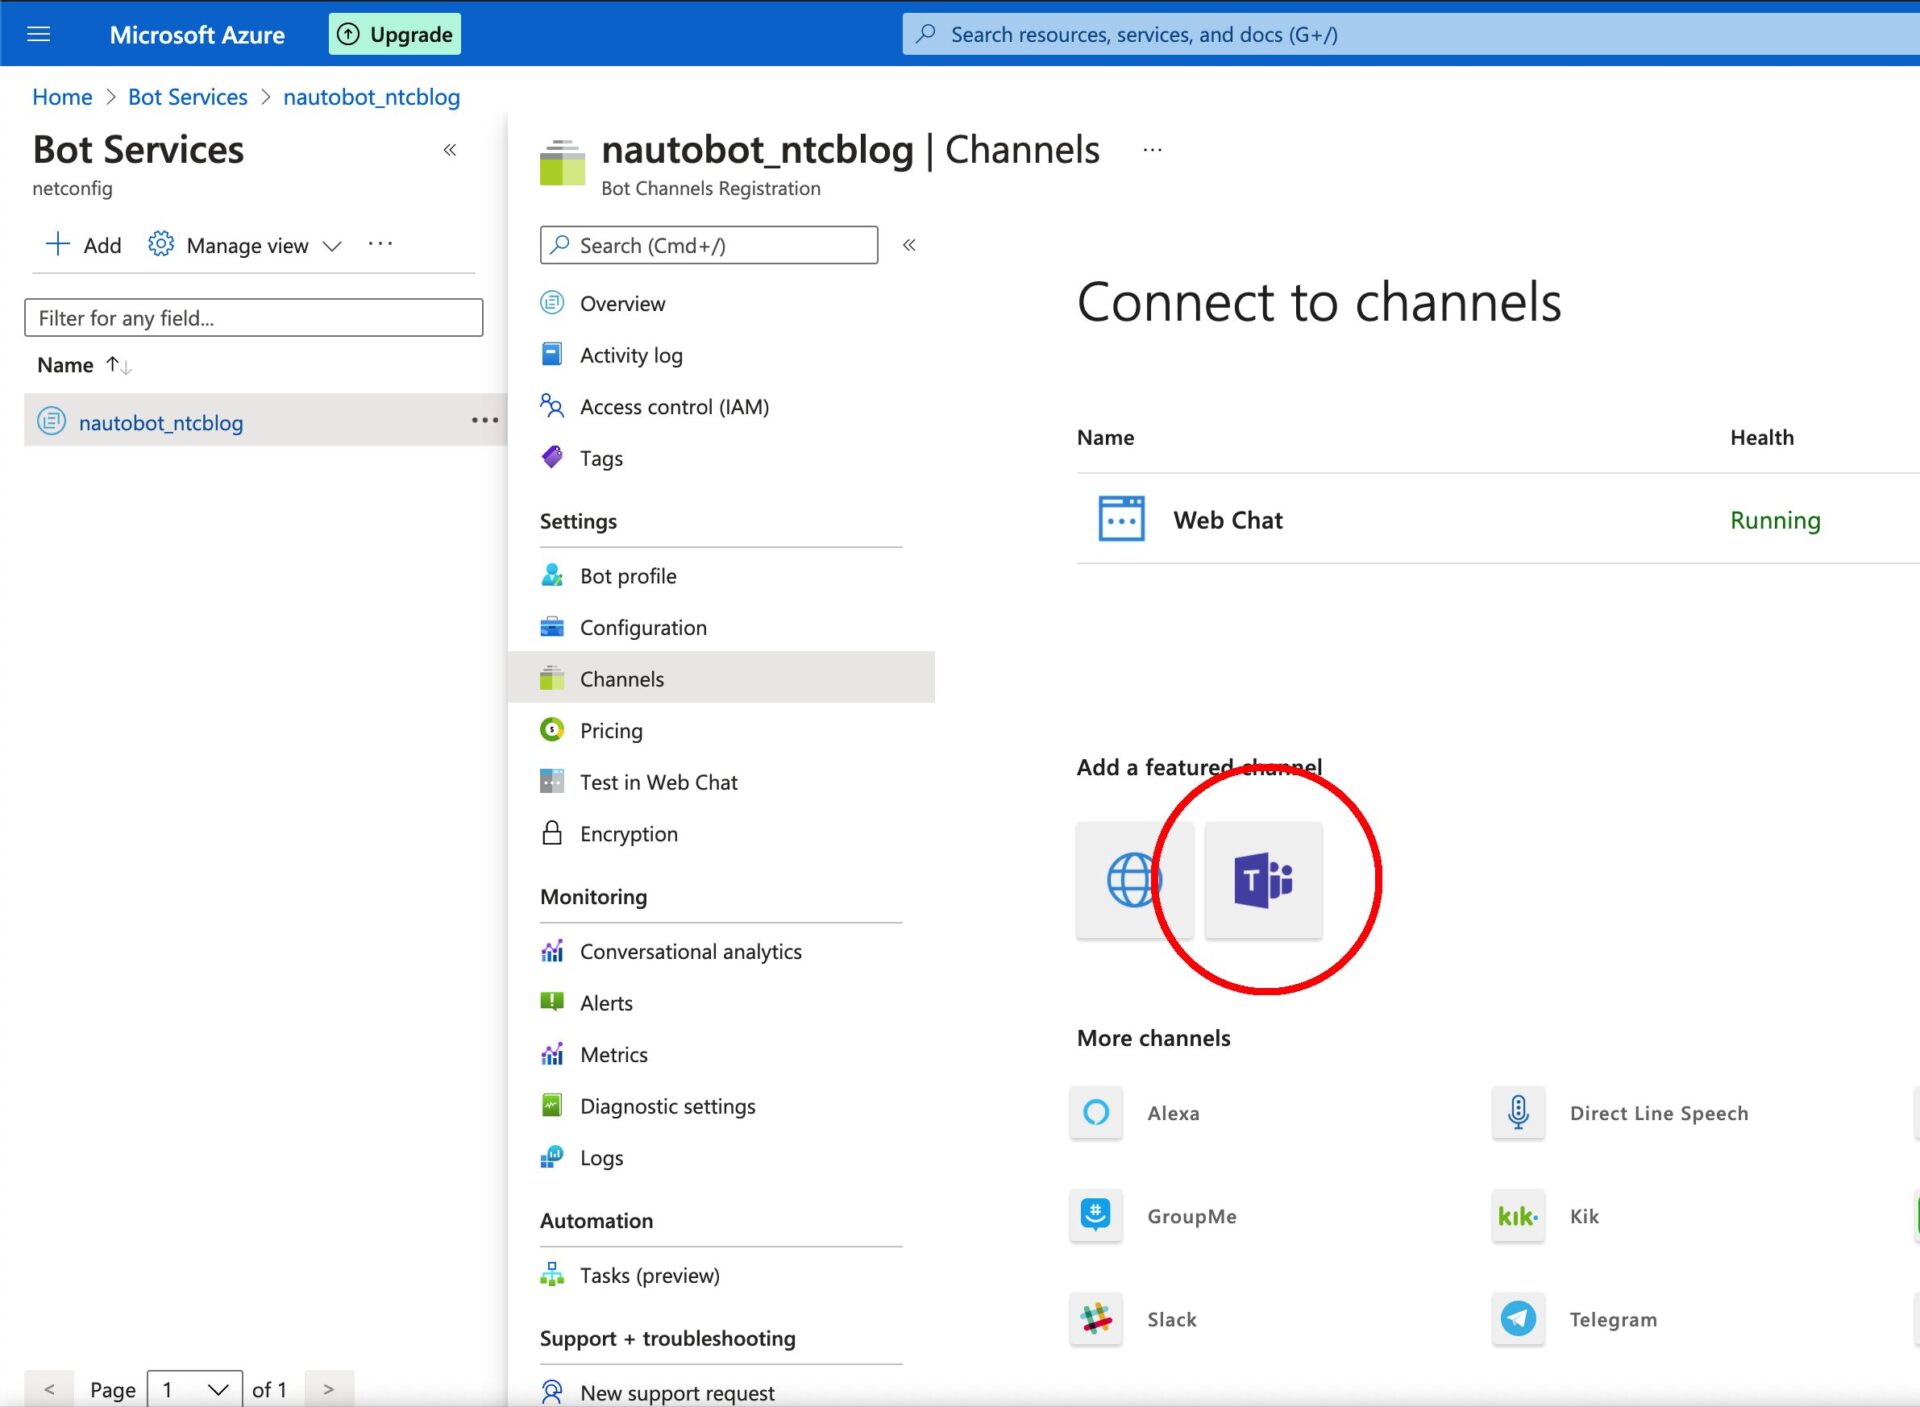Switch to Test in Web Chat
The height and width of the screenshot is (1407, 1920).
[x=658, y=781]
